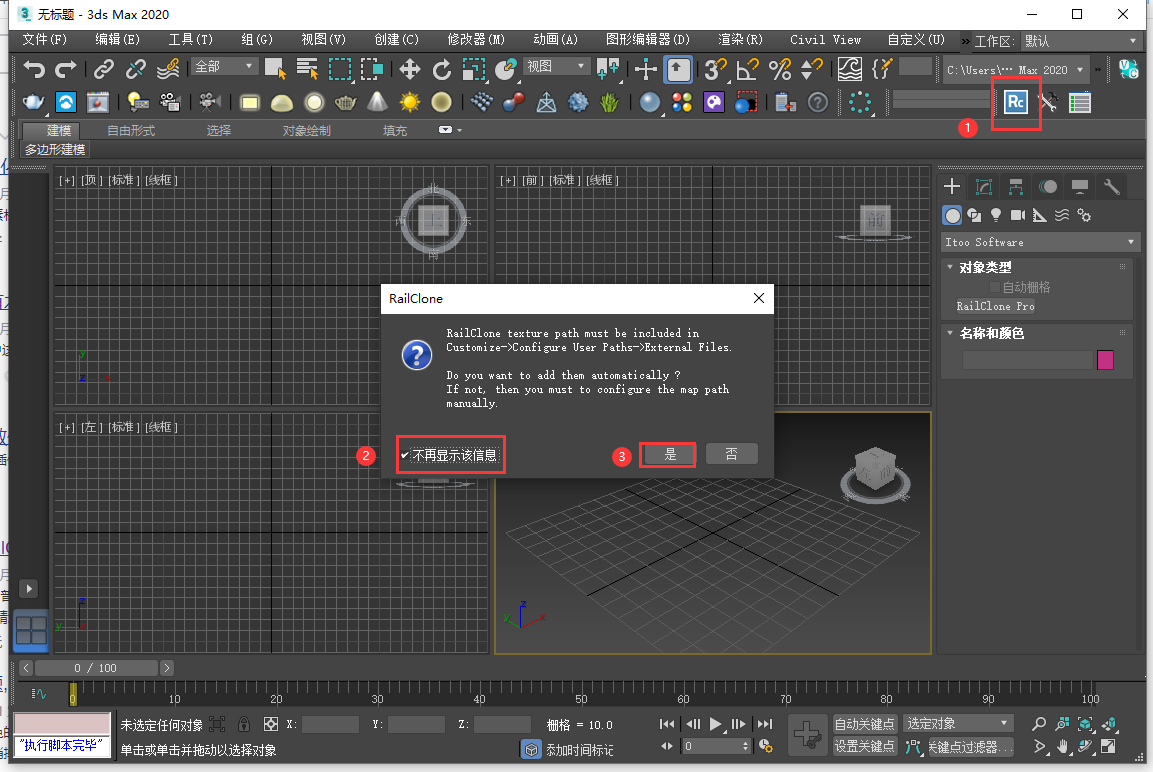This screenshot has width=1153, height=772.
Task: Open the 全部 selection filter dropdown
Action: tap(224, 66)
